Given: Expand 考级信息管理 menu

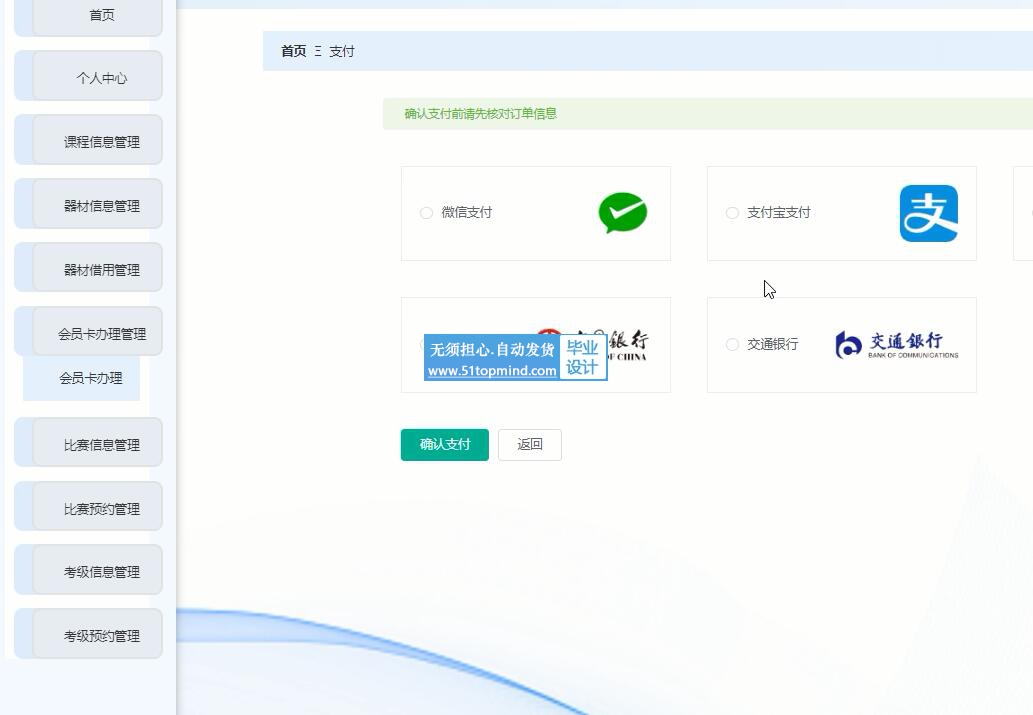Looking at the screenshot, I should pos(88,571).
